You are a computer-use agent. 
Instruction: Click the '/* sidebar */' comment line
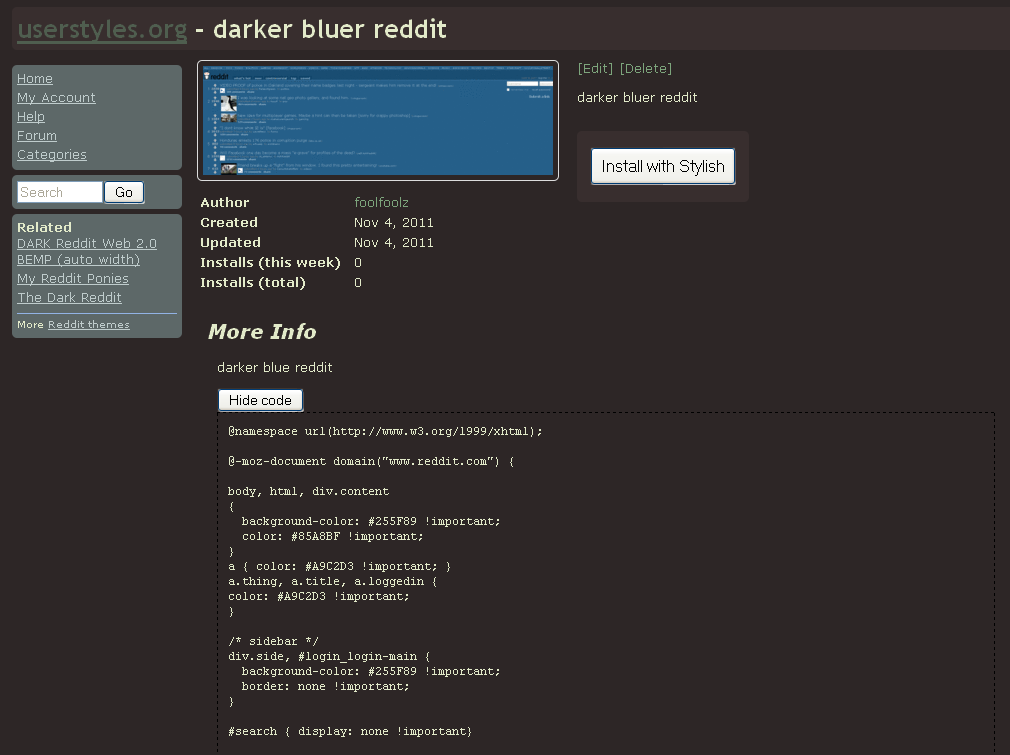point(273,641)
